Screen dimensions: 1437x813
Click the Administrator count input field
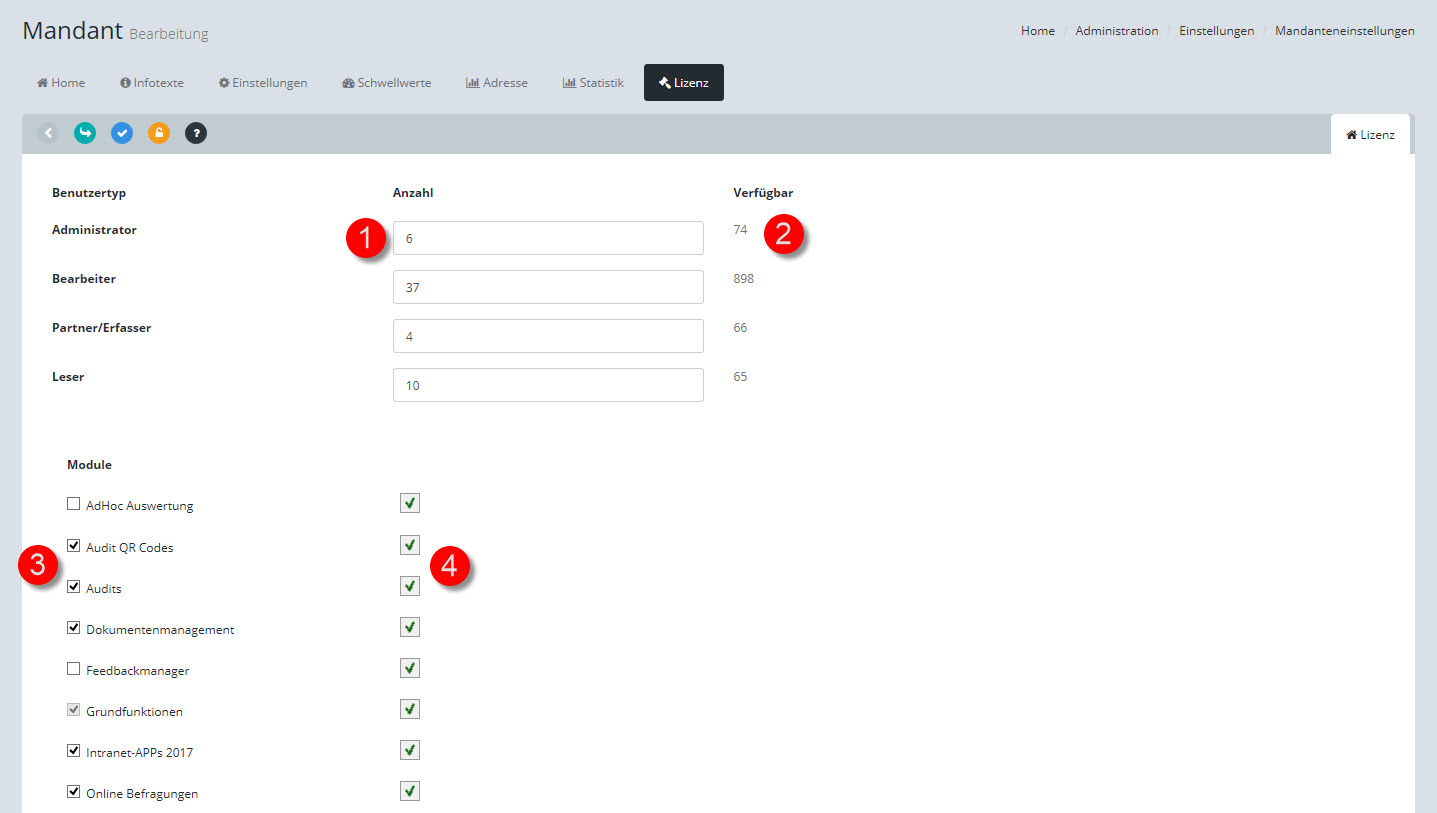pos(548,238)
